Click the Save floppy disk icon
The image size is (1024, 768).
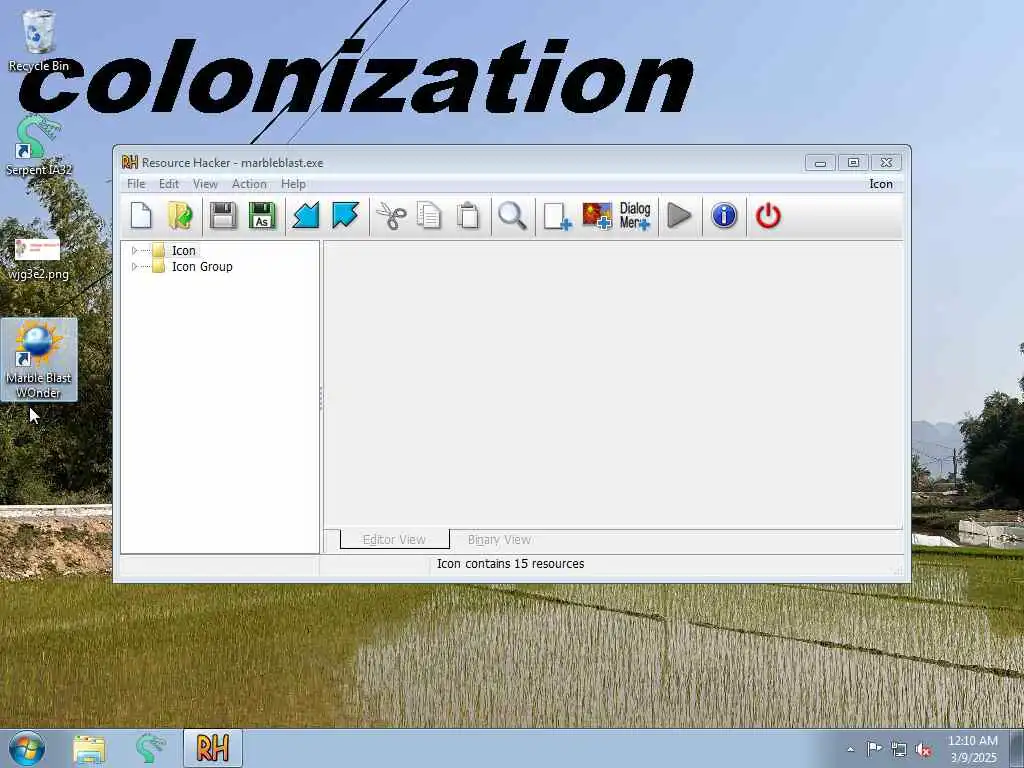223,216
